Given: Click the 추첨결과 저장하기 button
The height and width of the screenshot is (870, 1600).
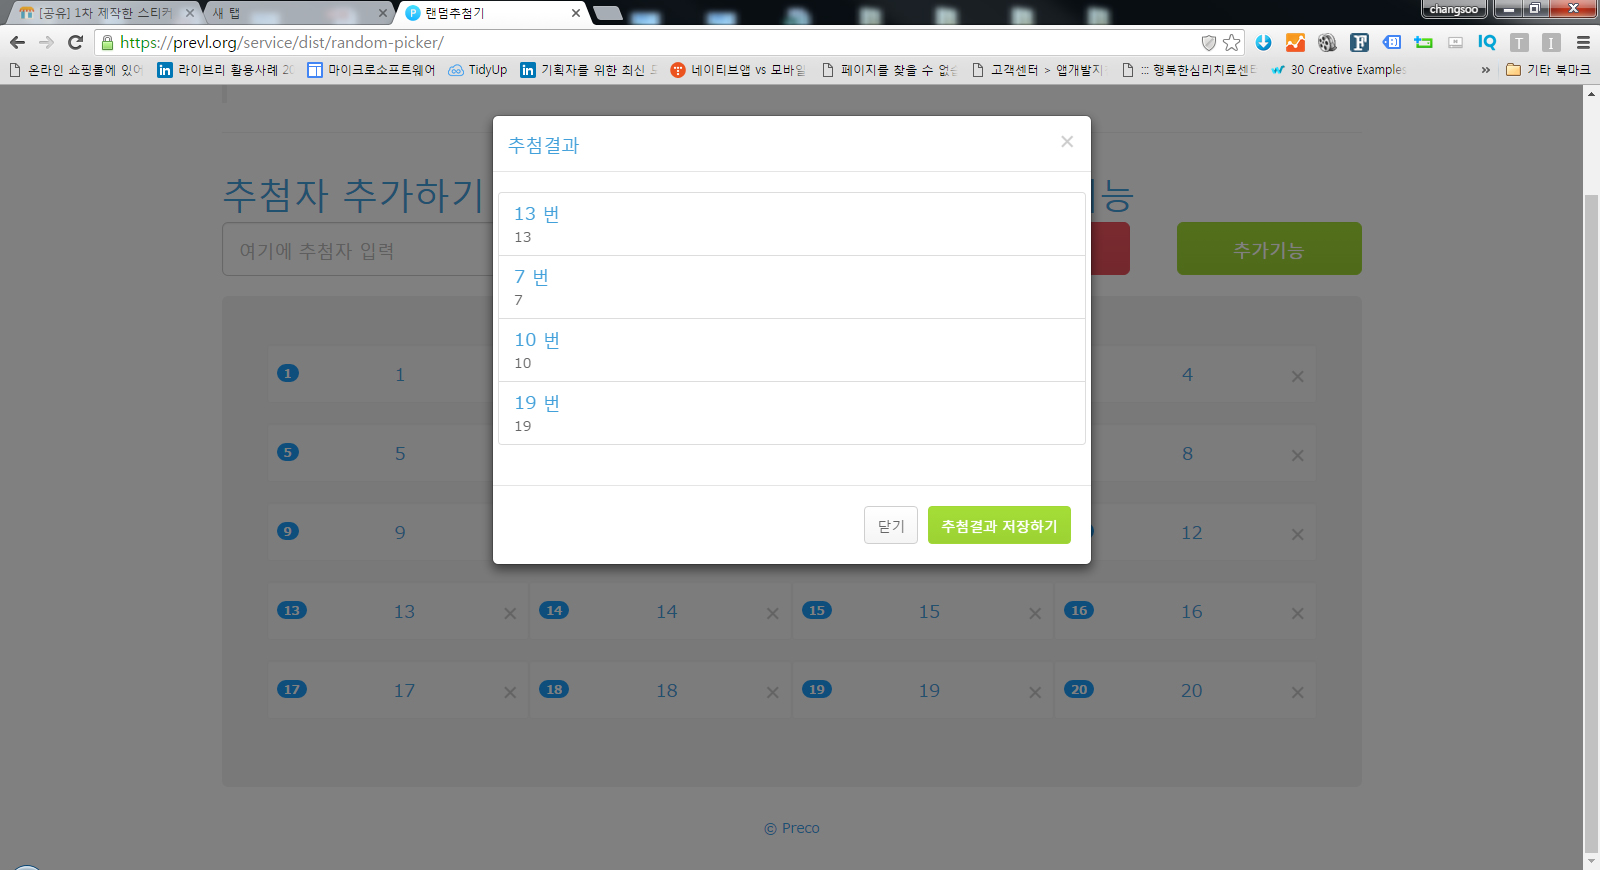Looking at the screenshot, I should coord(998,525).
